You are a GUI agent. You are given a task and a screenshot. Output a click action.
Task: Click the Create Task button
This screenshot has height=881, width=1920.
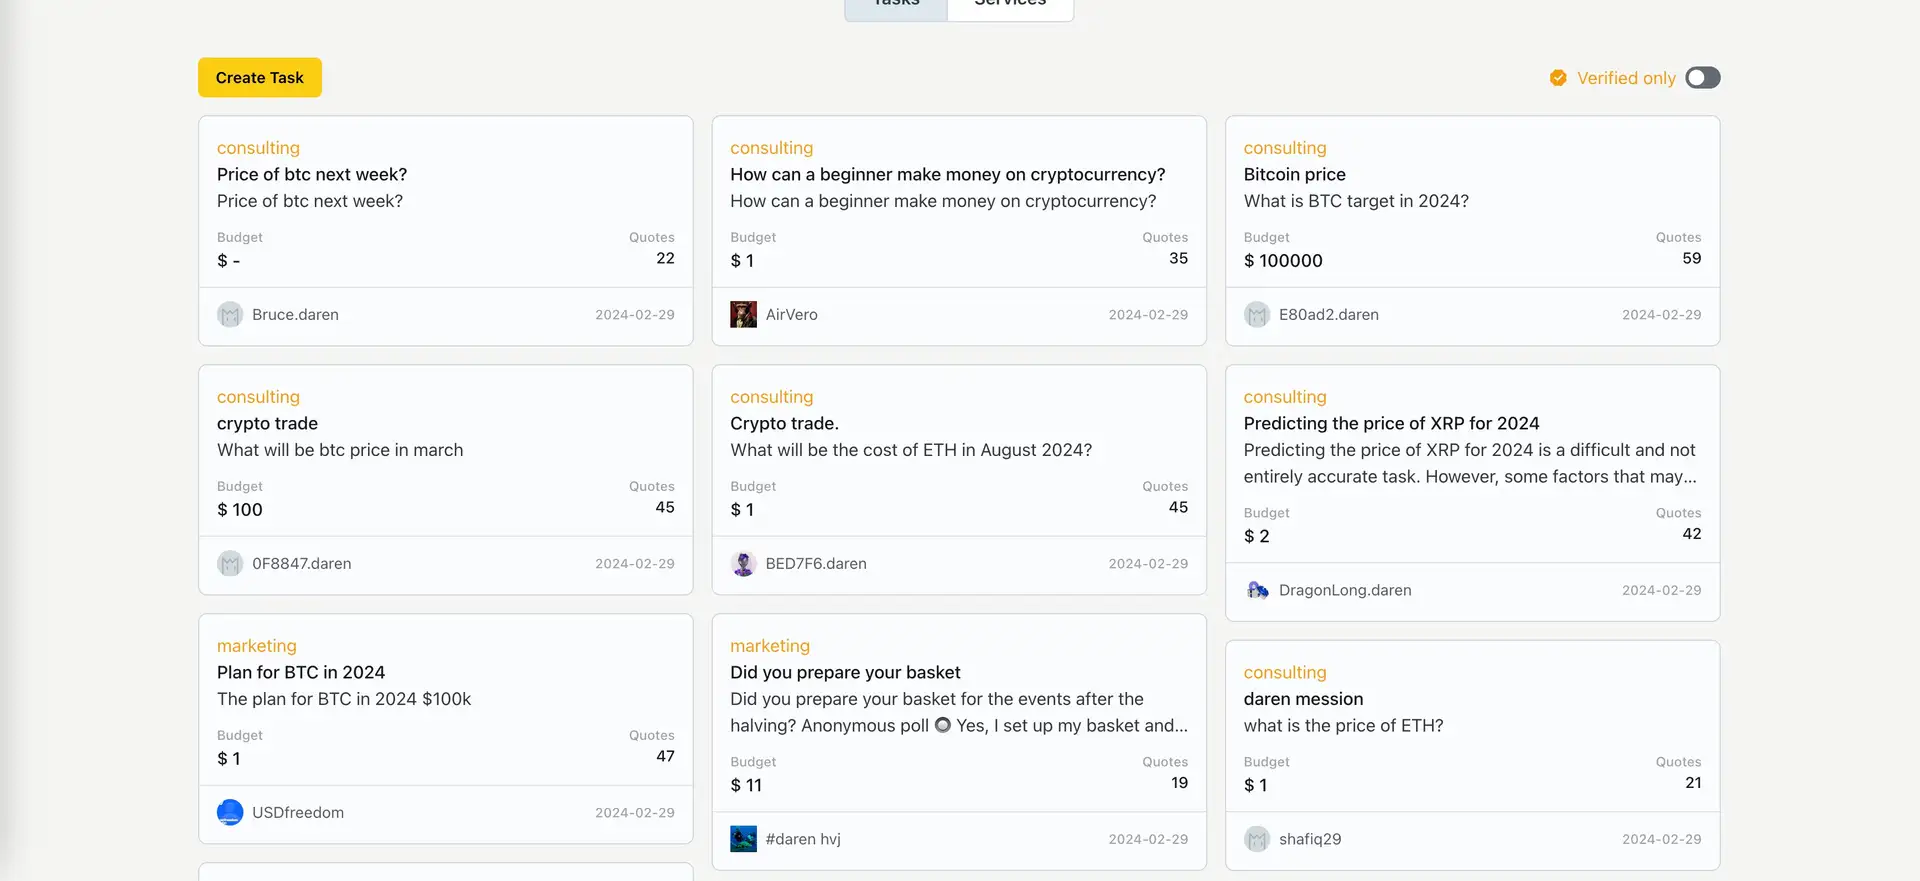(259, 78)
